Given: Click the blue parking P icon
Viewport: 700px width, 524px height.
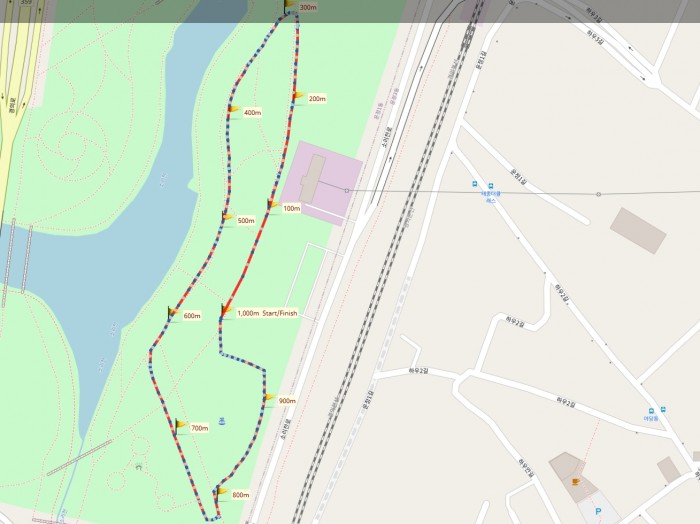Looking at the screenshot, I should click(598, 512).
